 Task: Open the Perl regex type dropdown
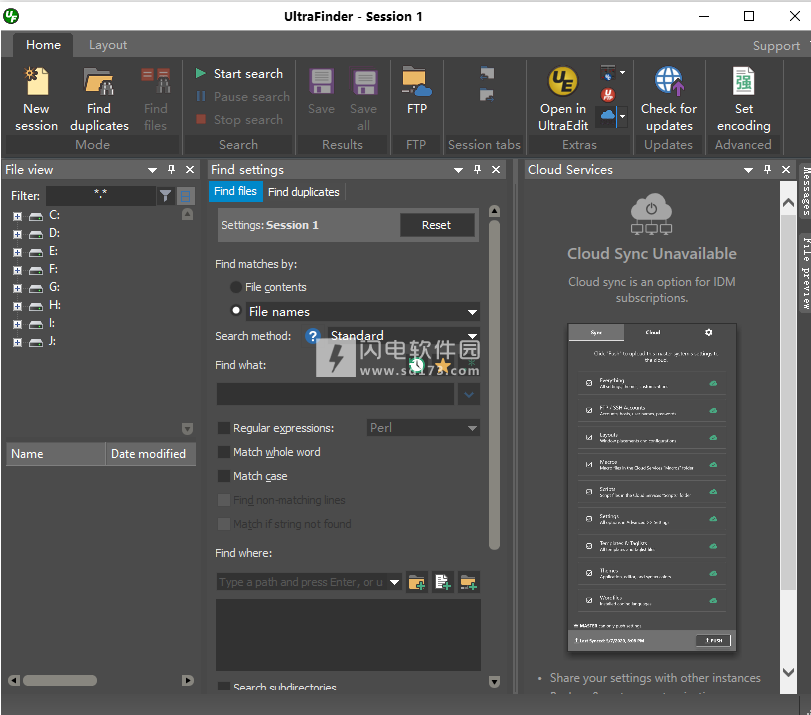click(x=423, y=428)
